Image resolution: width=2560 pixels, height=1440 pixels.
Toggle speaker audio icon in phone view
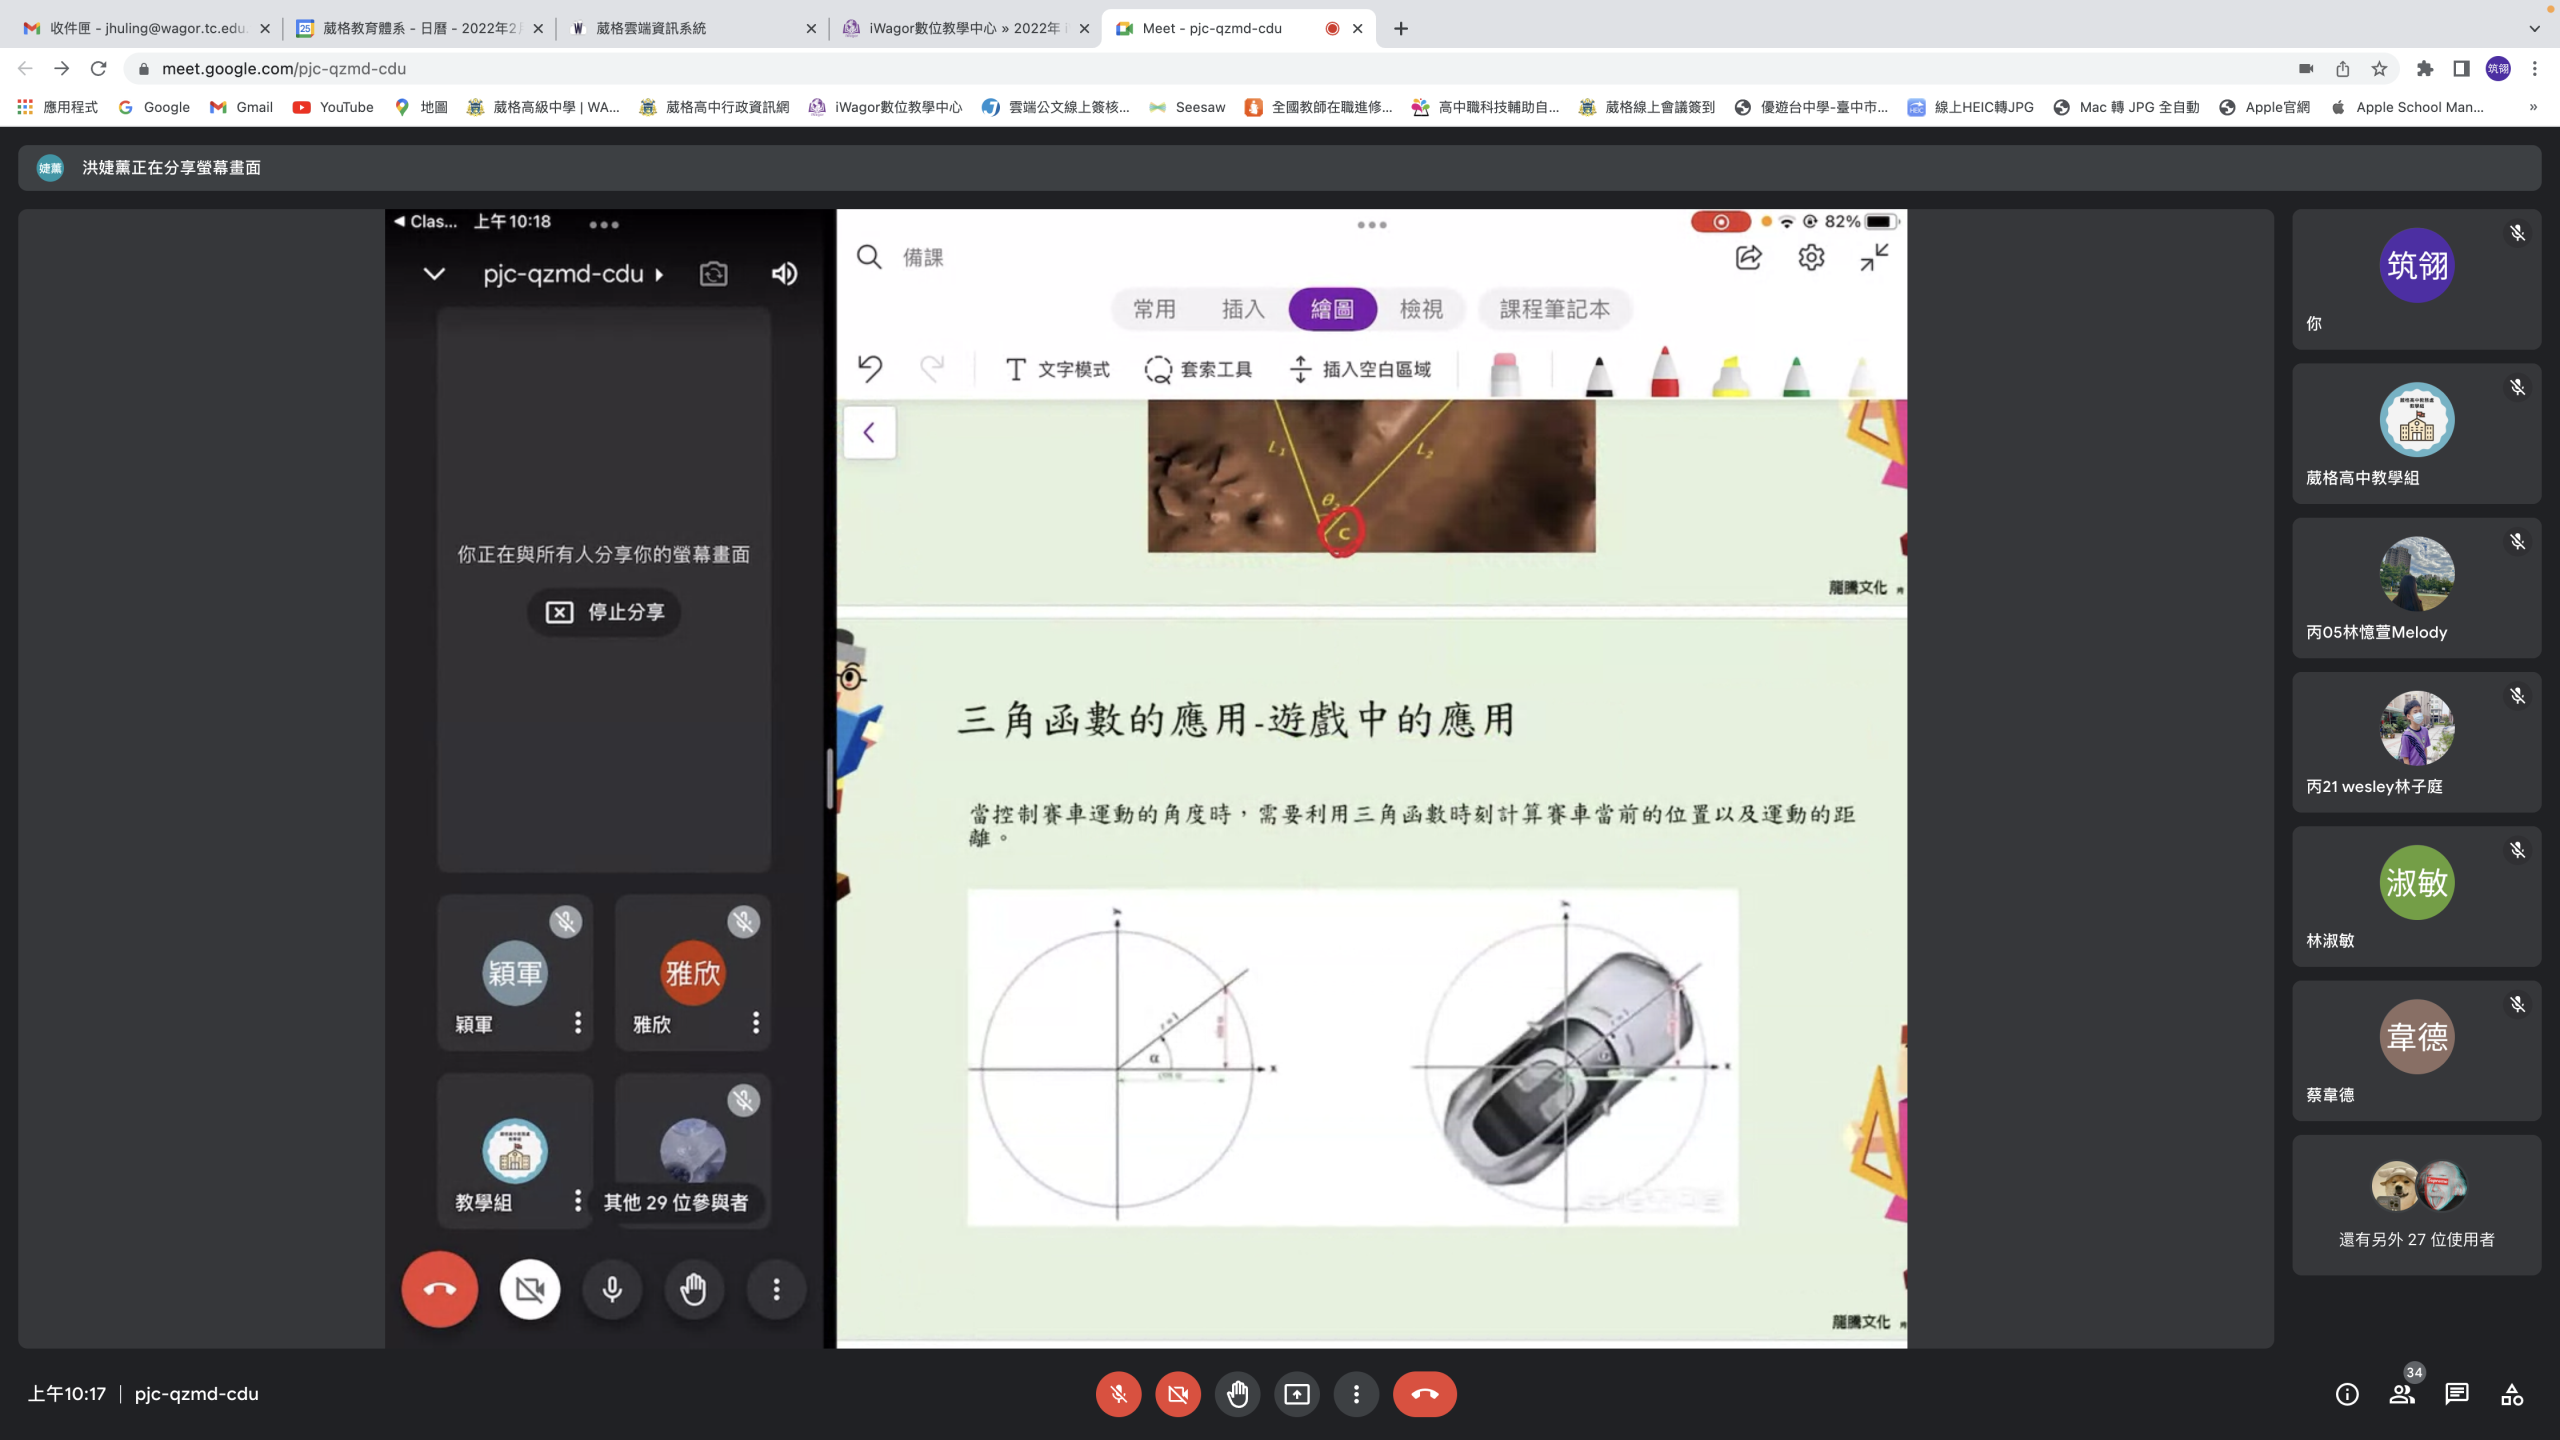click(784, 274)
